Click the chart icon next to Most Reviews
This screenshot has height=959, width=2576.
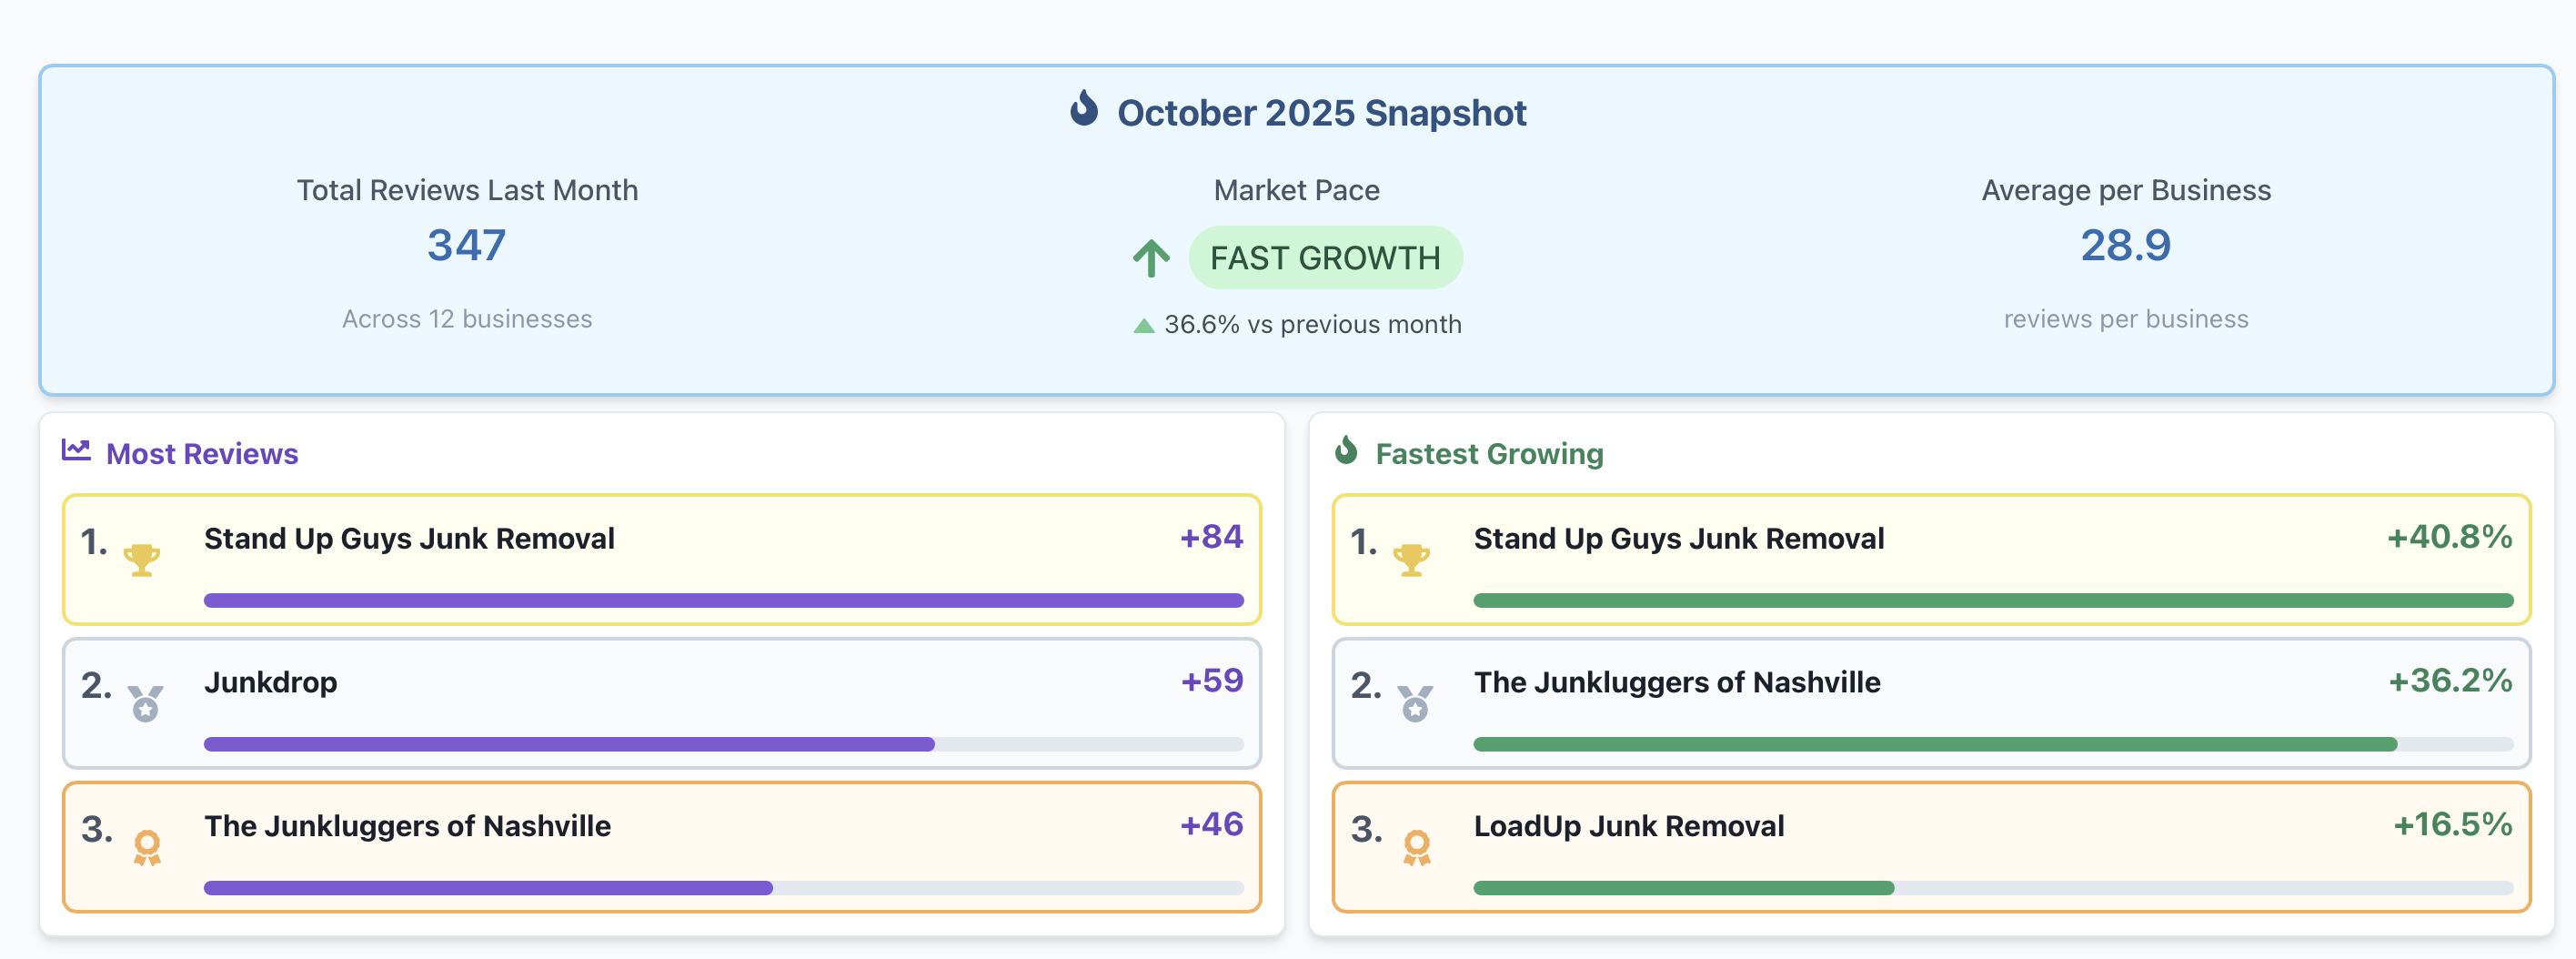click(x=76, y=450)
